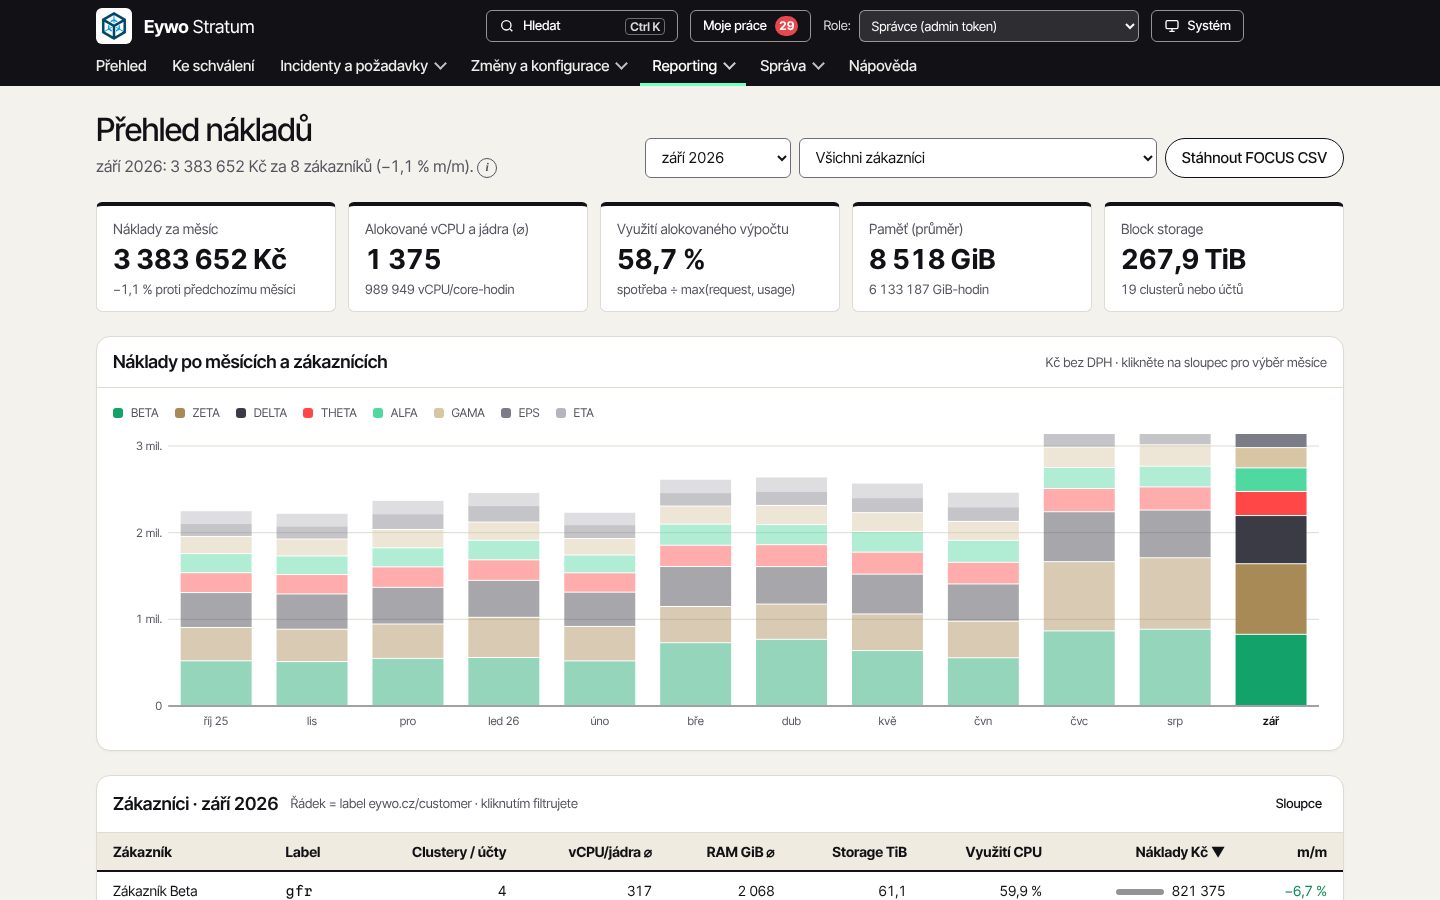Select the úno bar in chart
Screen dimensions: 1440x900
pyautogui.click(x=600, y=609)
